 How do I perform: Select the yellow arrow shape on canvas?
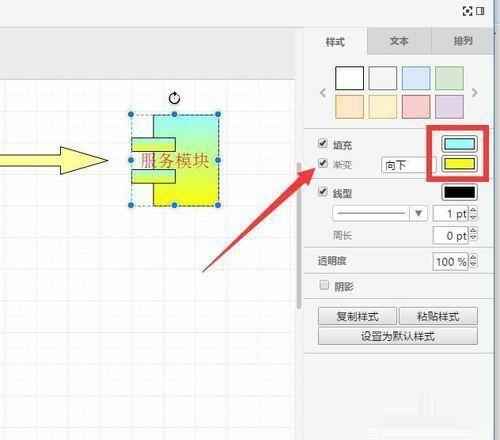(53, 160)
